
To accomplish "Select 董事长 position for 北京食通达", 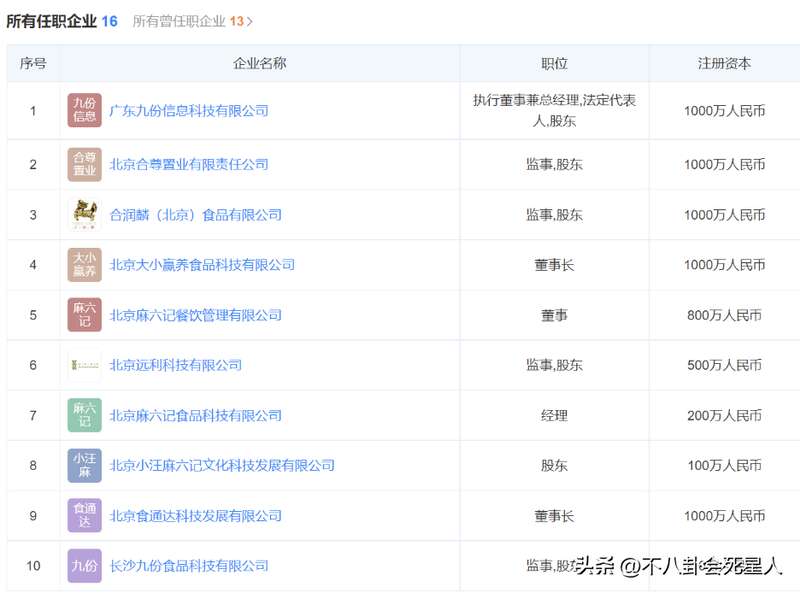I will point(554,515).
